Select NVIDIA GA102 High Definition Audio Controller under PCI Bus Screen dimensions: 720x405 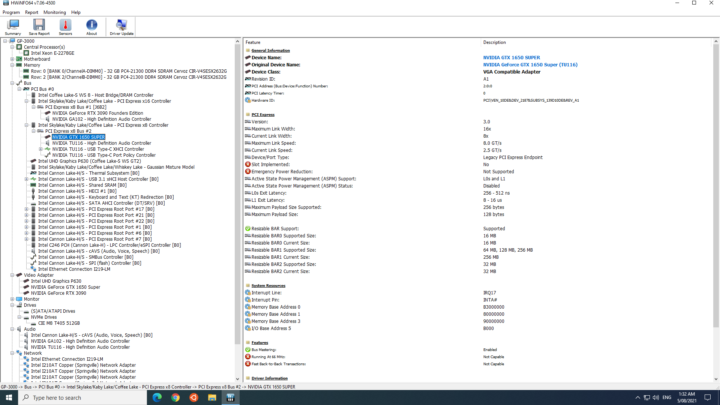tap(101, 119)
